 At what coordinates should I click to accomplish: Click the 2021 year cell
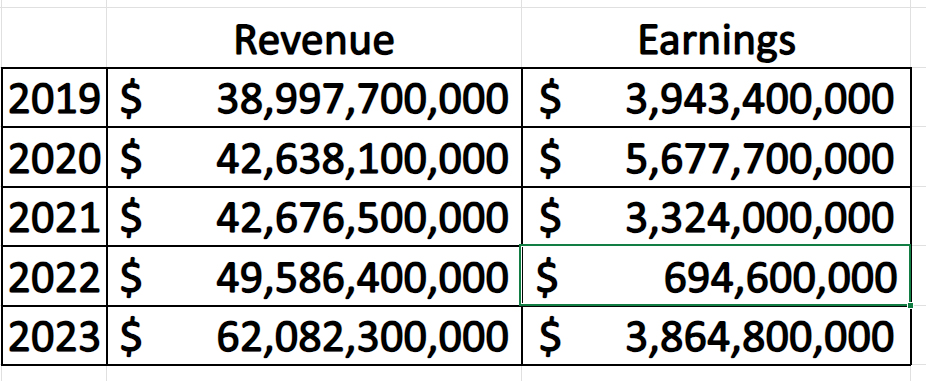[x=54, y=217]
